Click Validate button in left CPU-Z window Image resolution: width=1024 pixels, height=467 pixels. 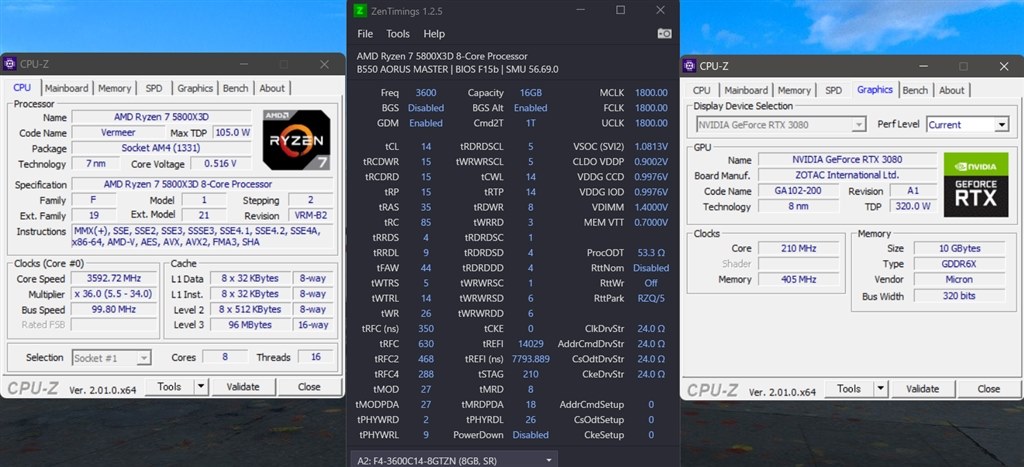click(243, 387)
